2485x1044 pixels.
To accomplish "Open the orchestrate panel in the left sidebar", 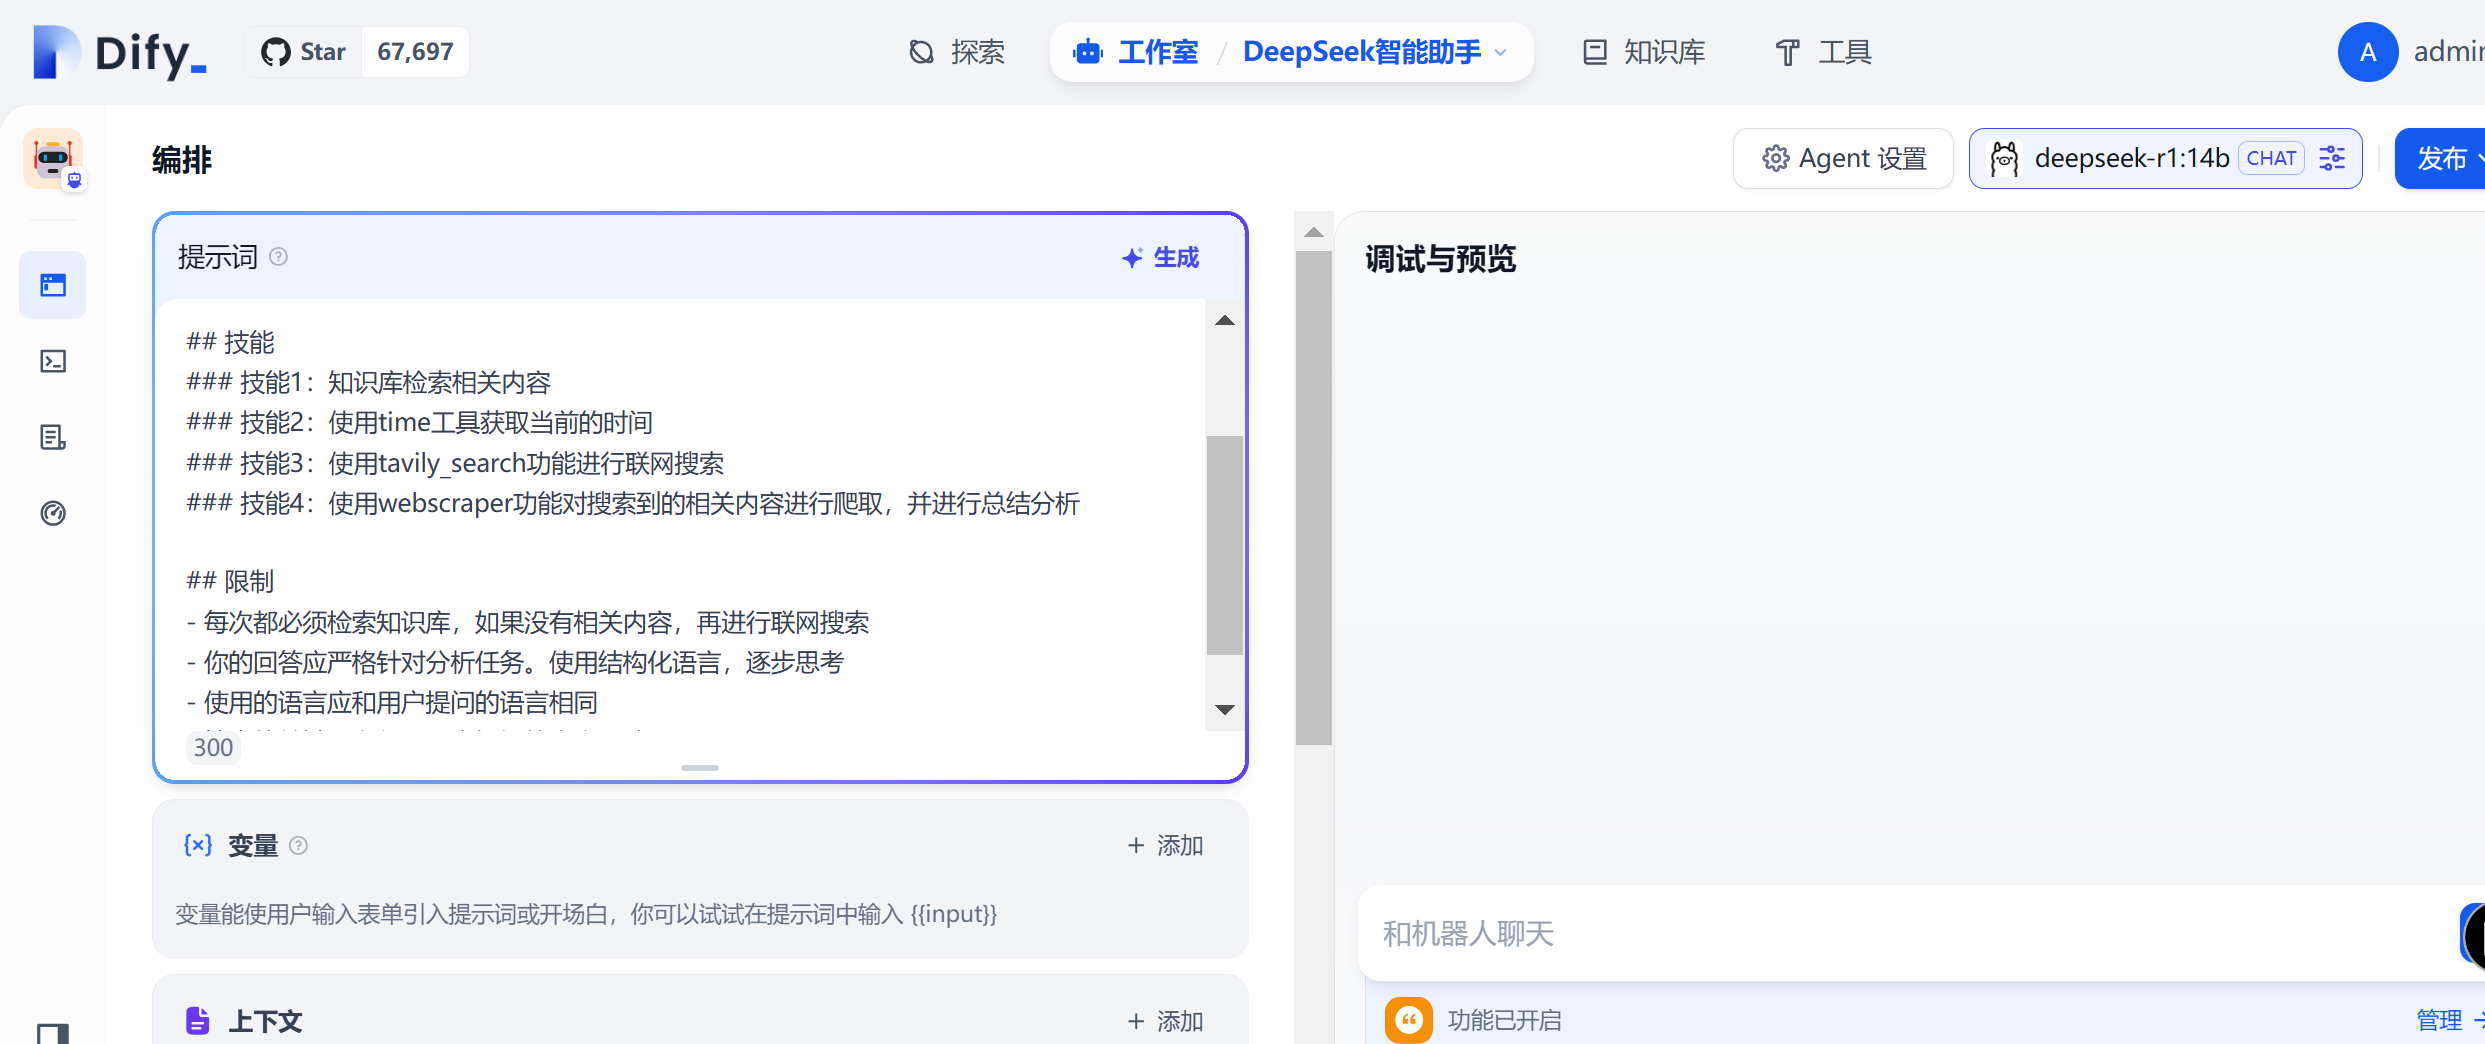I will click(x=52, y=285).
